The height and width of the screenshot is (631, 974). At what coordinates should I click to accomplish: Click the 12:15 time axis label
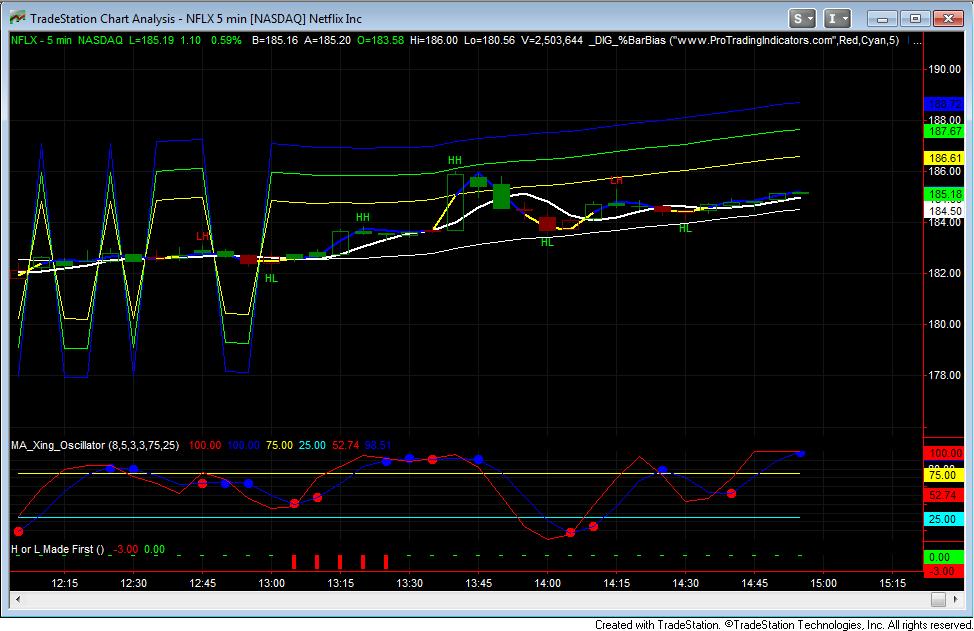65,583
